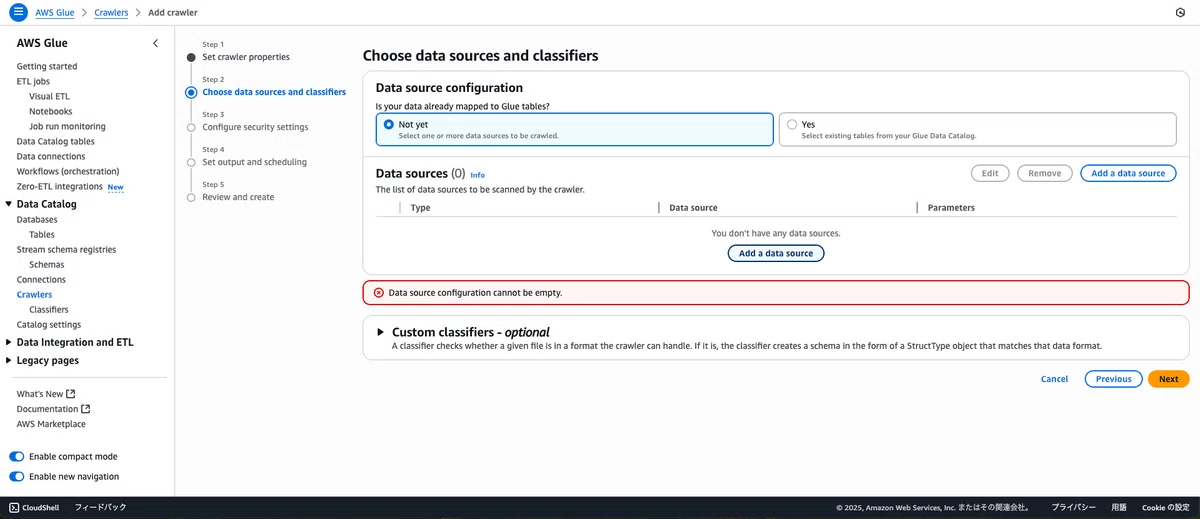1200x519 pixels.
Task: Open Connections in sidebar
Action: (x=41, y=279)
